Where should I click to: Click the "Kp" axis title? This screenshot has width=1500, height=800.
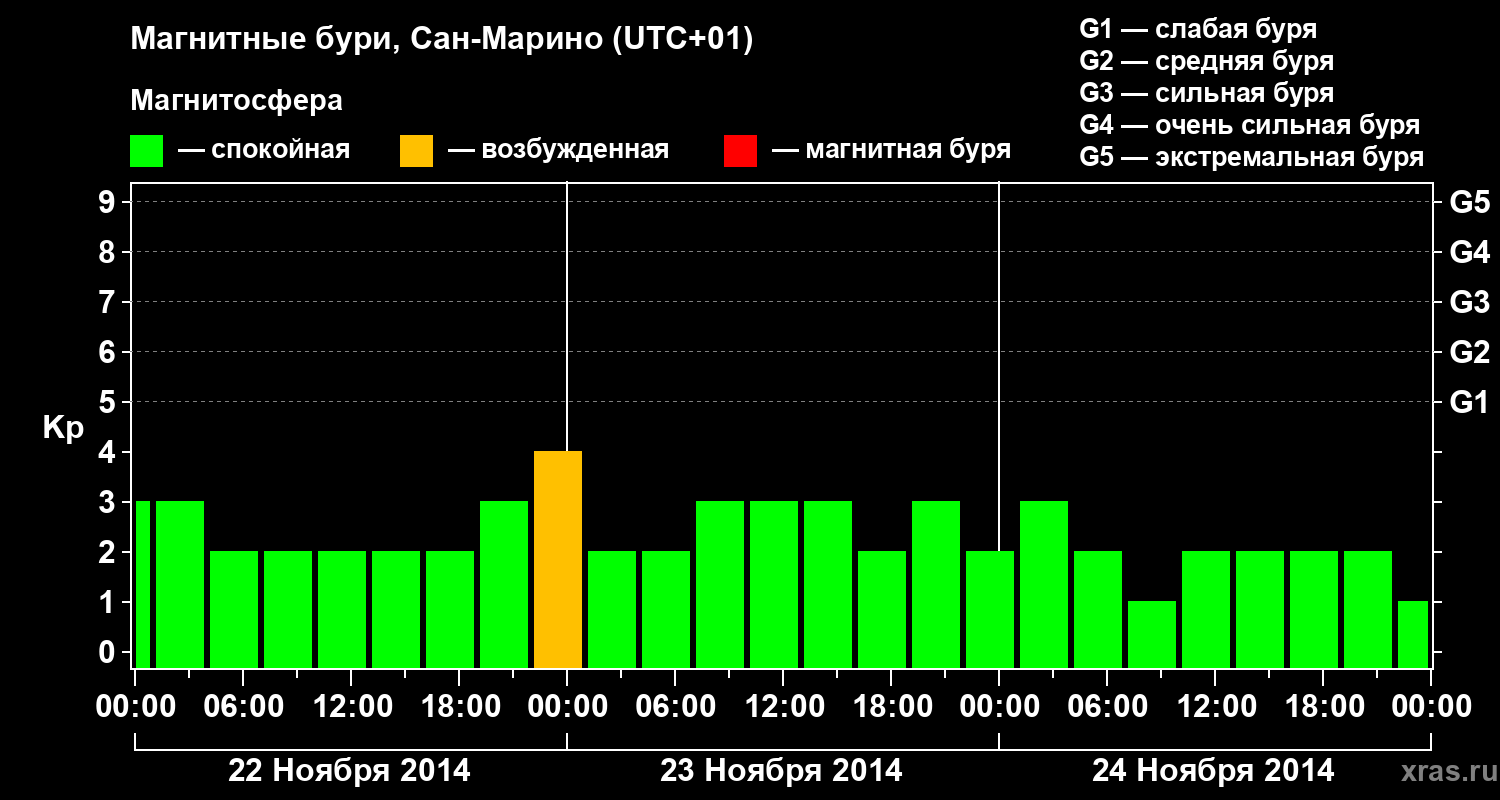(63, 429)
